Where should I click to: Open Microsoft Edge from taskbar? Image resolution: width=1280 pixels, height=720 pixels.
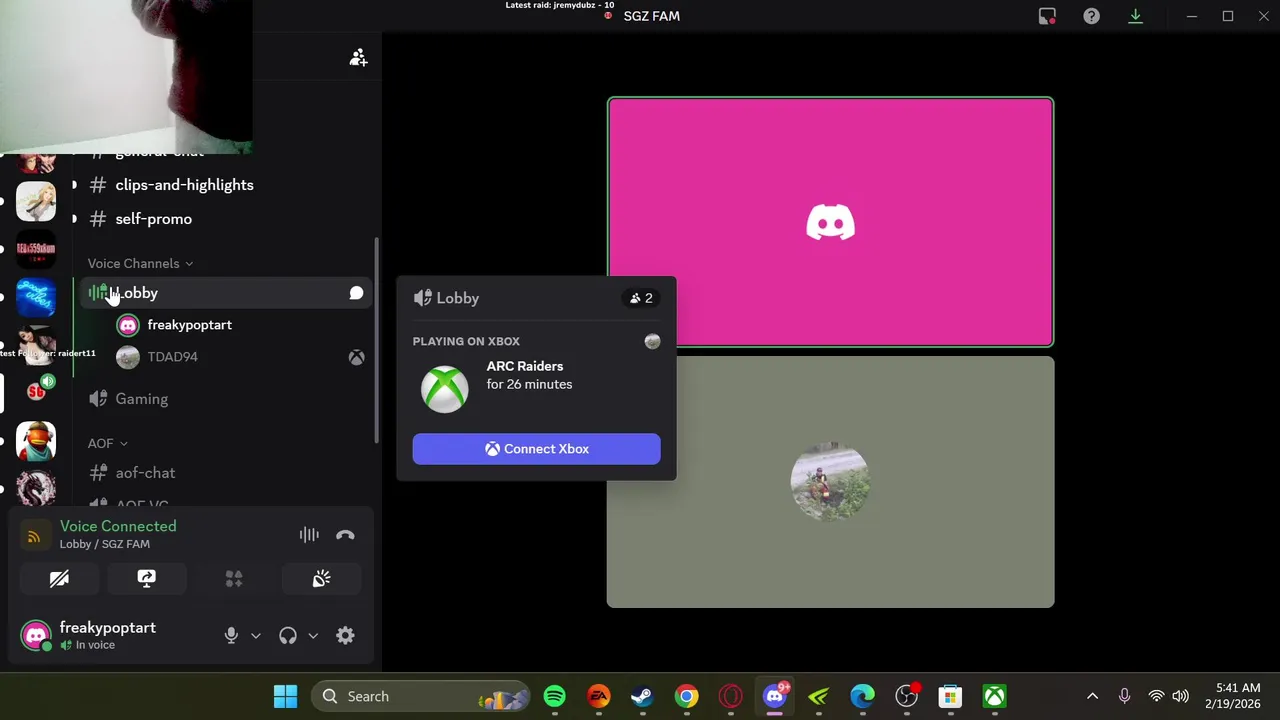click(862, 696)
